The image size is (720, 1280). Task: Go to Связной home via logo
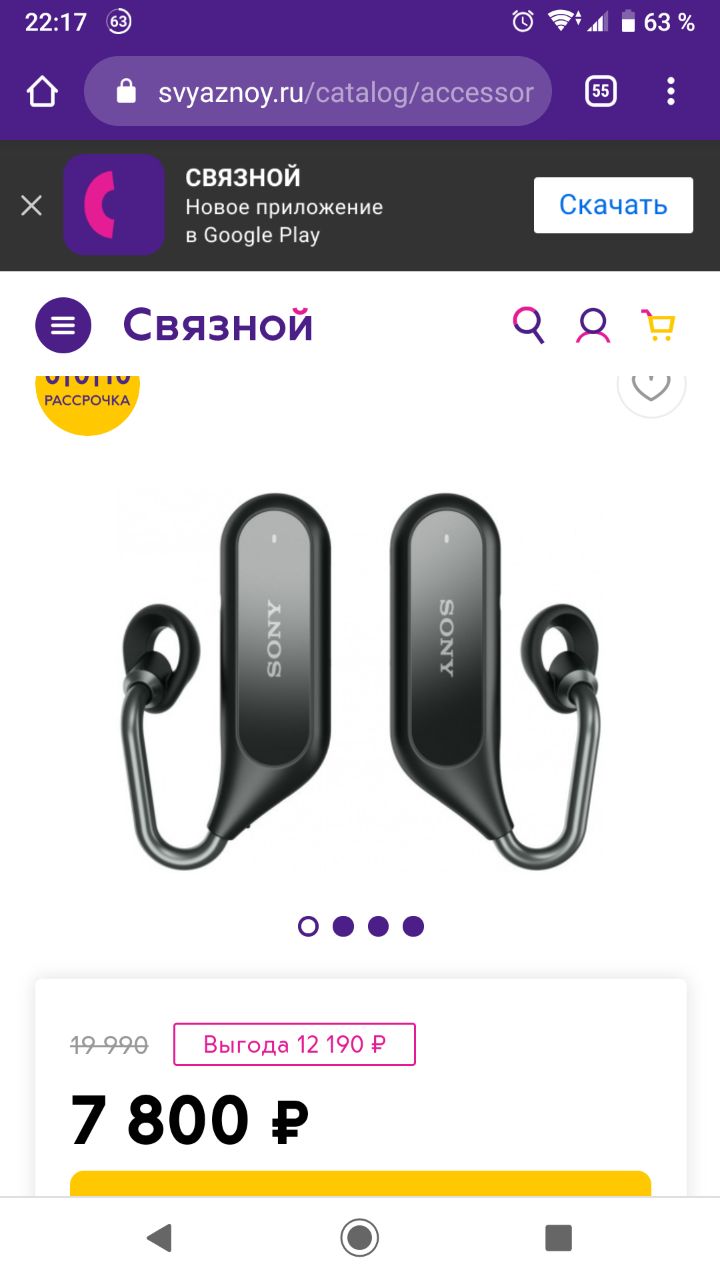click(218, 325)
